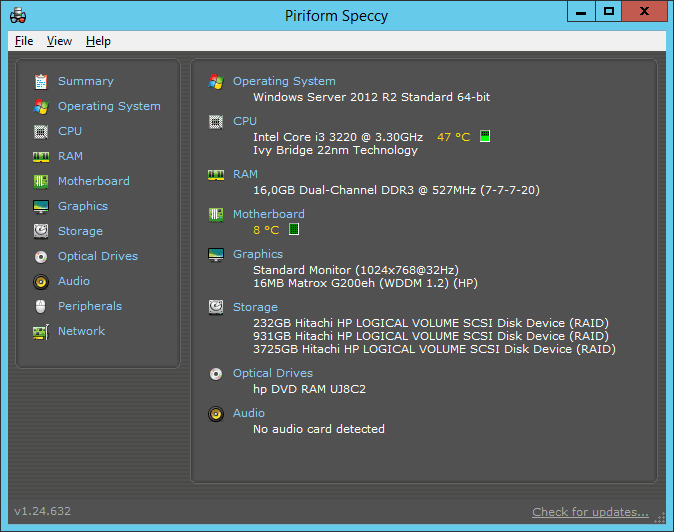This screenshot has width=674, height=532.
Task: Open Audio heading link in summary
Action: 249,413
